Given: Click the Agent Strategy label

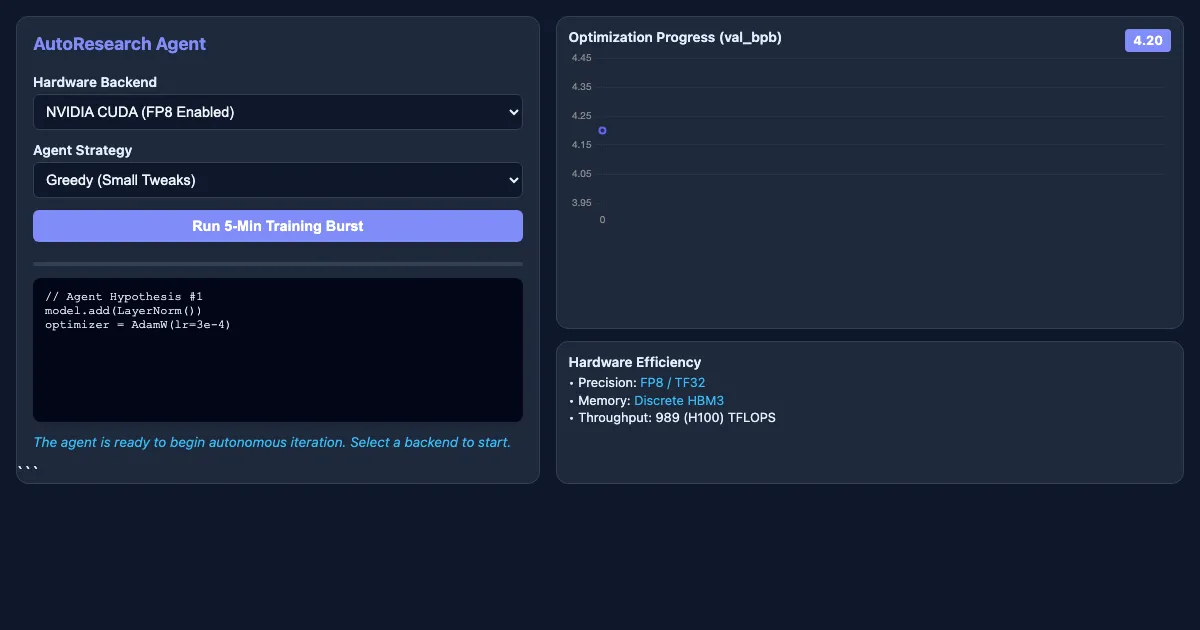Looking at the screenshot, I should (83, 150).
